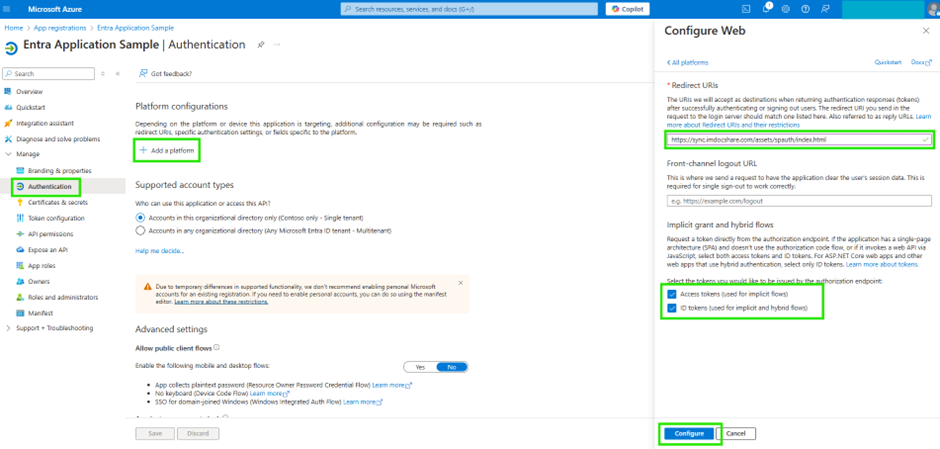The height and width of the screenshot is (449, 940).
Task: Open Learn more for Windows Integrated Auth Flow
Action: [x=363, y=402]
